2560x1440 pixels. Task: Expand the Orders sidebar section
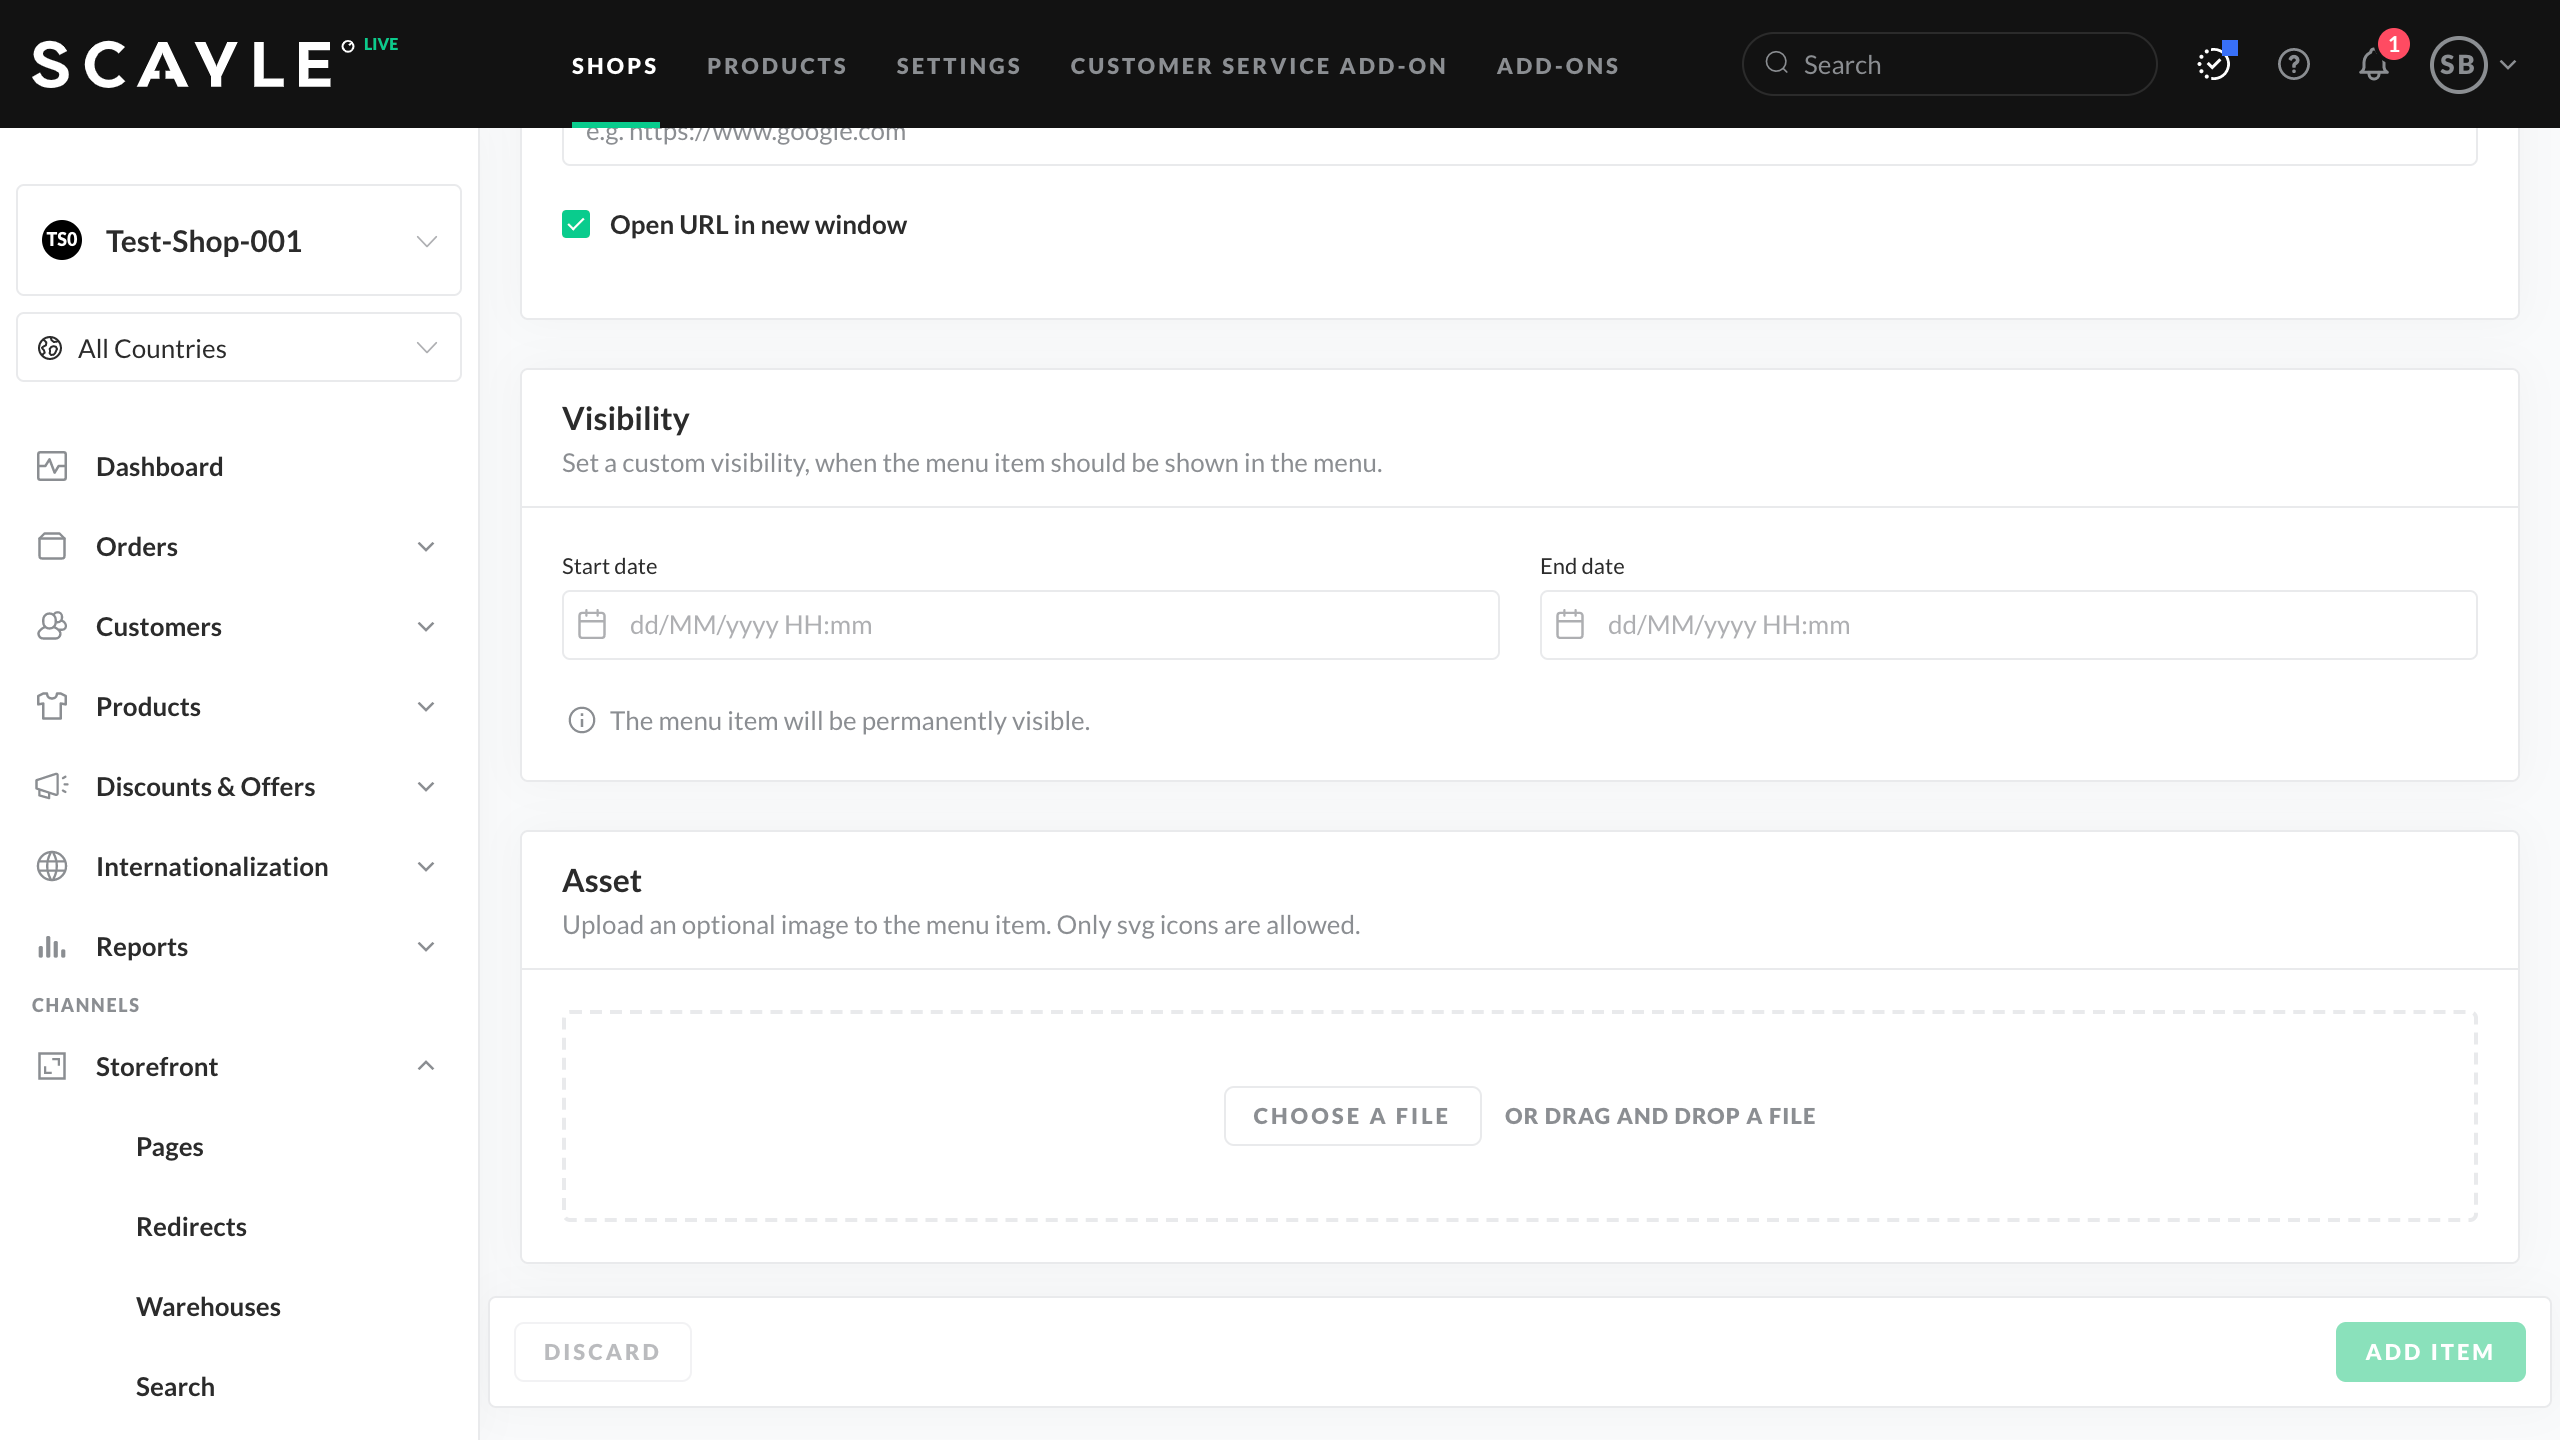tap(426, 546)
